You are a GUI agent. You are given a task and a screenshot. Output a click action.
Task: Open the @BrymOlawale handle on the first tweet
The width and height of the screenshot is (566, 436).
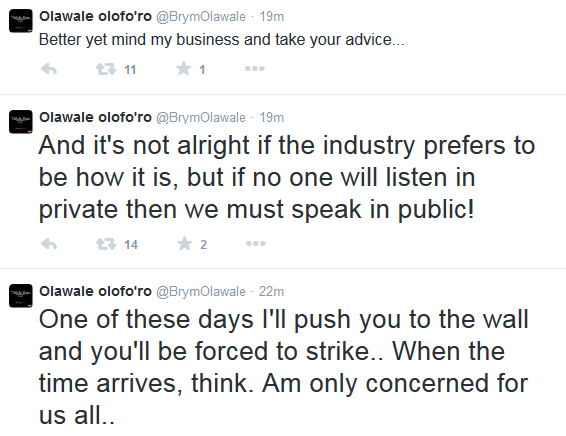tap(201, 17)
